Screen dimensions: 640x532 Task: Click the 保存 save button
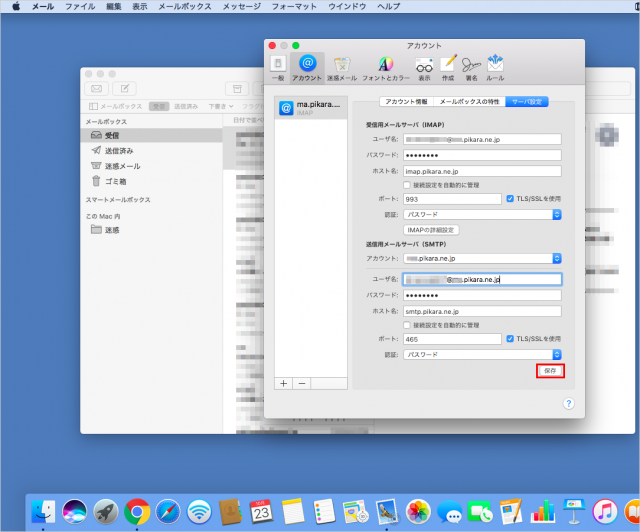point(549,371)
